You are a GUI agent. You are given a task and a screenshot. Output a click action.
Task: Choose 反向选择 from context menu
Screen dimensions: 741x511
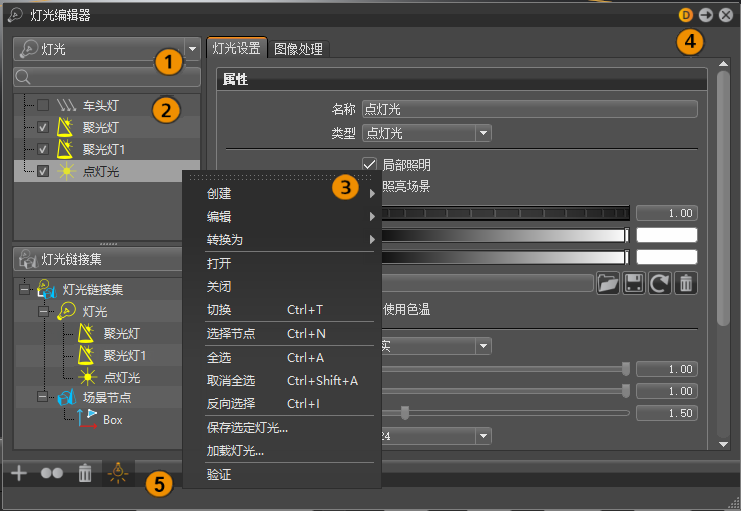pyautogui.click(x=282, y=404)
